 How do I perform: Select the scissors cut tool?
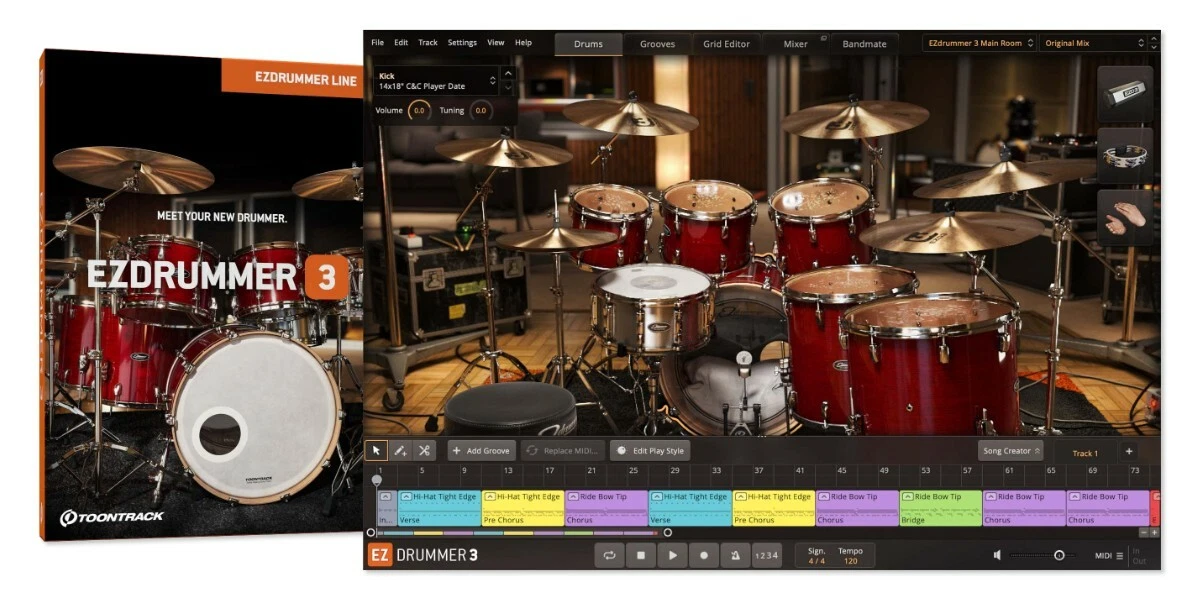coord(424,451)
